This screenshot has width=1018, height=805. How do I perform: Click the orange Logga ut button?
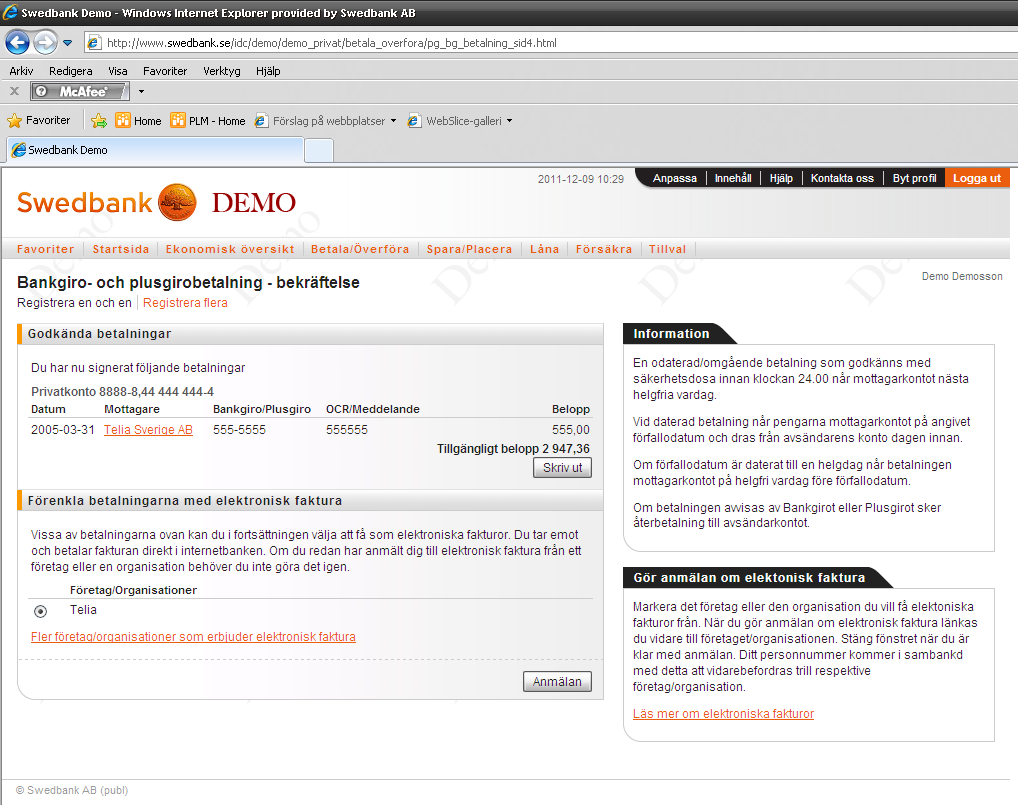point(976,178)
